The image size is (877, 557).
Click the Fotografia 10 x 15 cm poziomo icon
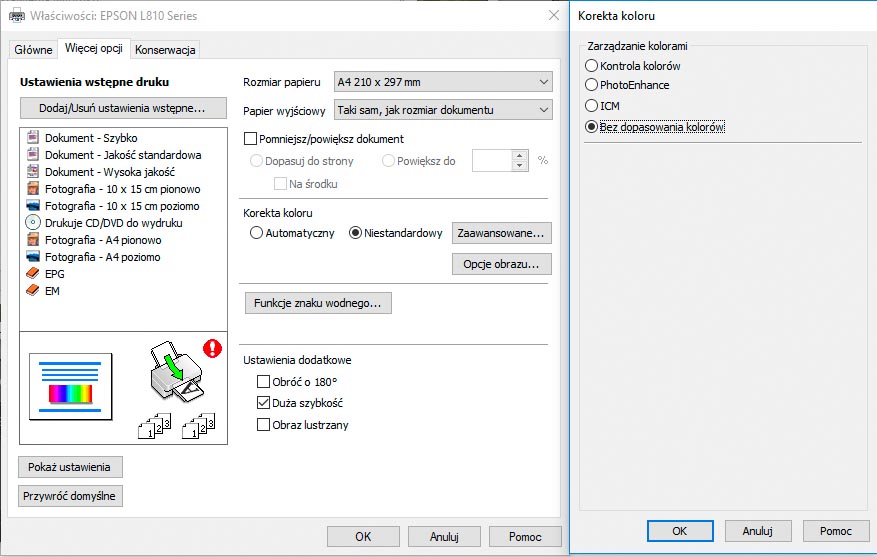(33, 206)
